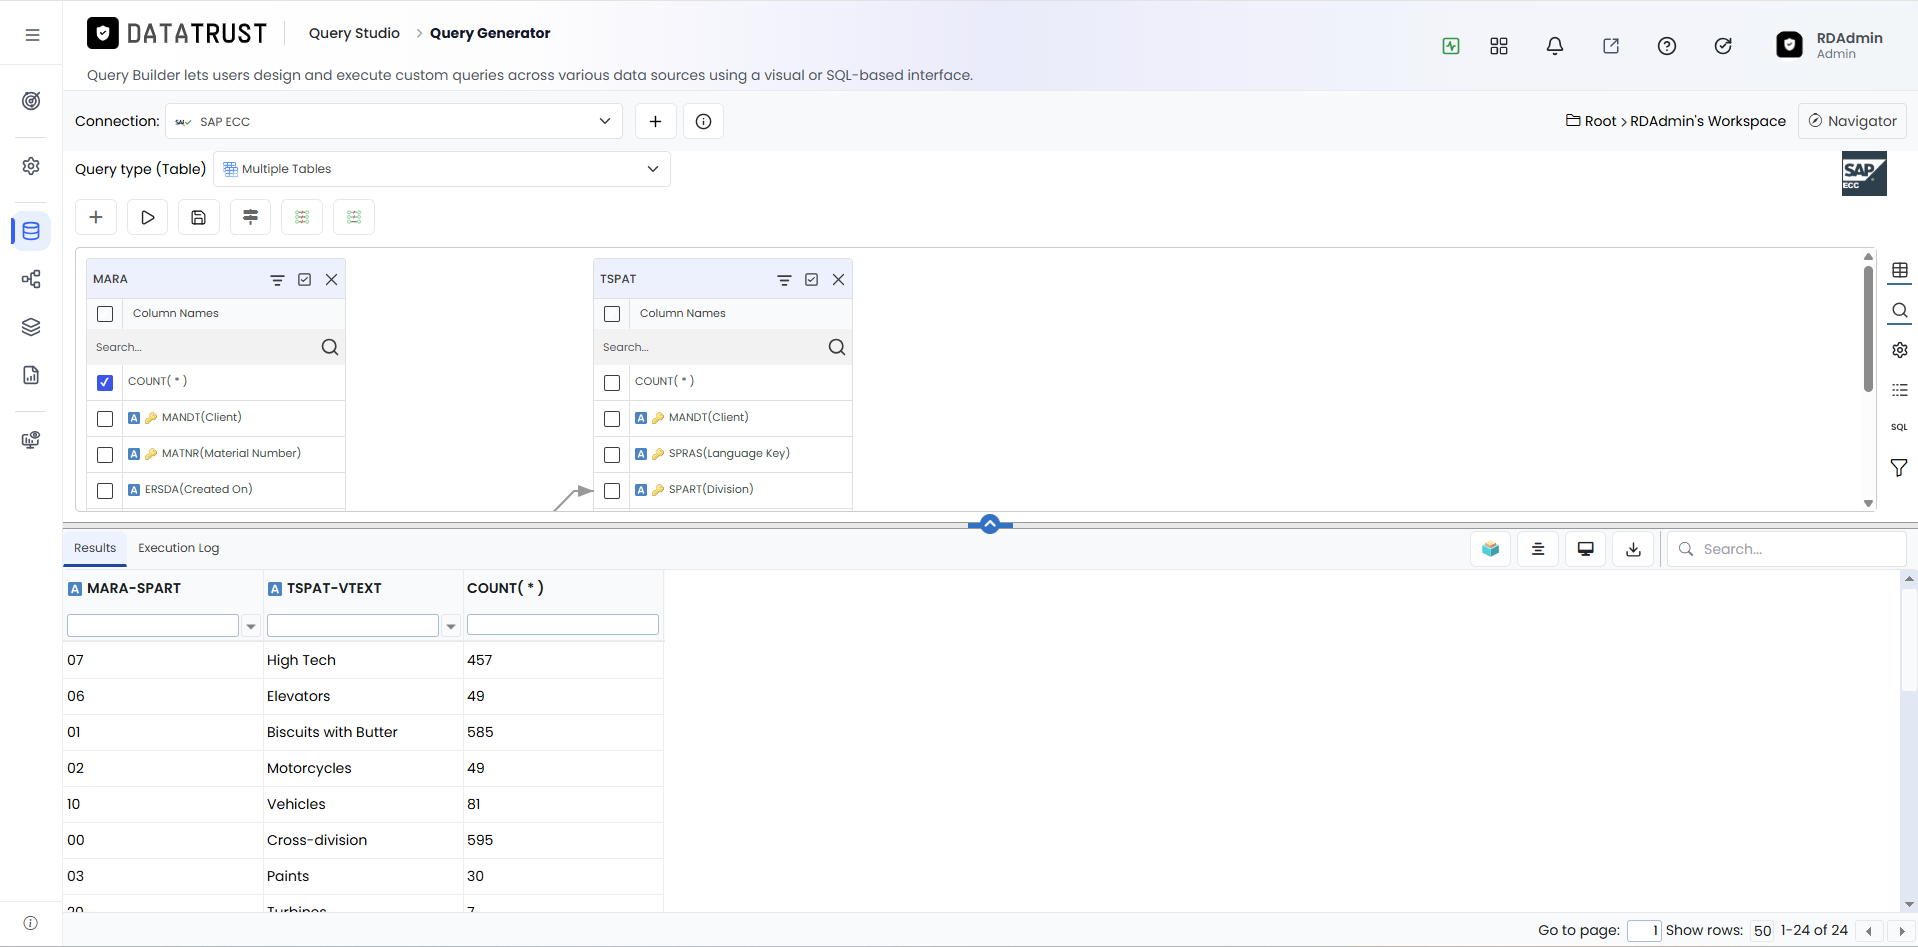The image size is (1918, 947).
Task: Show connection info icon
Action: 704,121
